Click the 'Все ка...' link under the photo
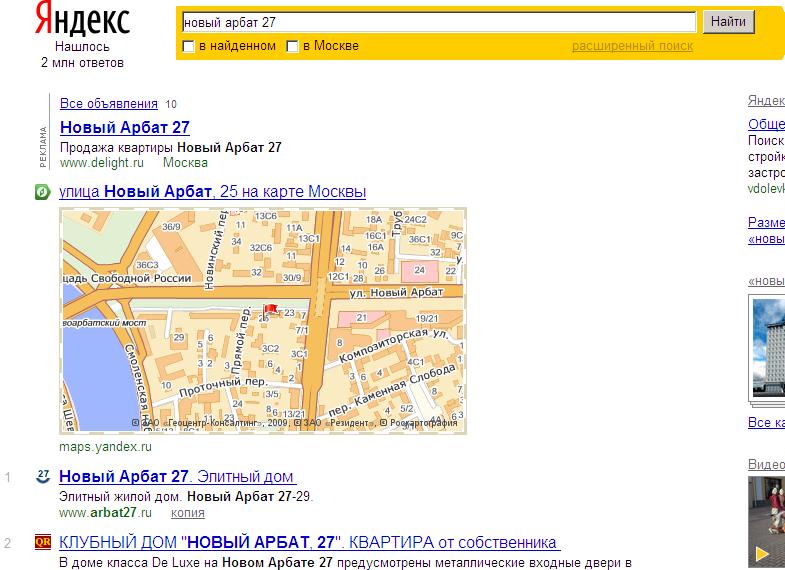Screen dimensions: 785x570 coord(766,422)
